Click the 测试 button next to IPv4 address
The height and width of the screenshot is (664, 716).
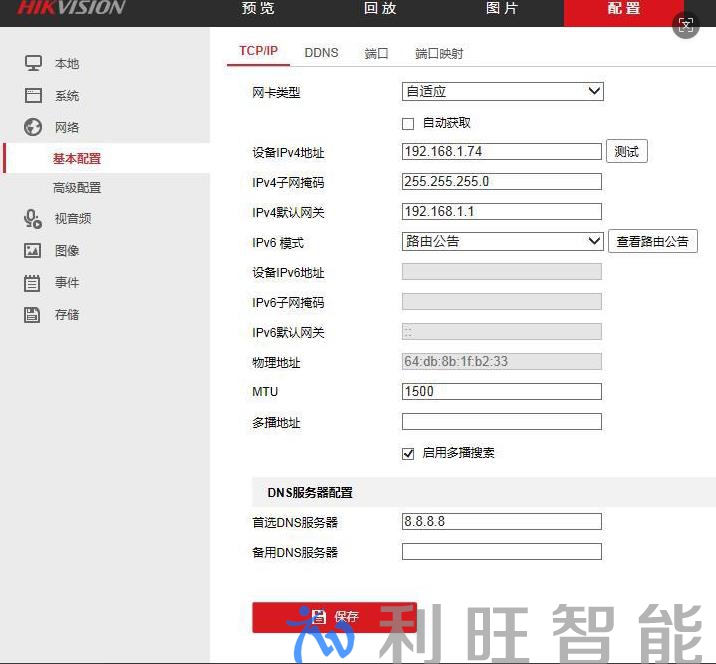(627, 152)
